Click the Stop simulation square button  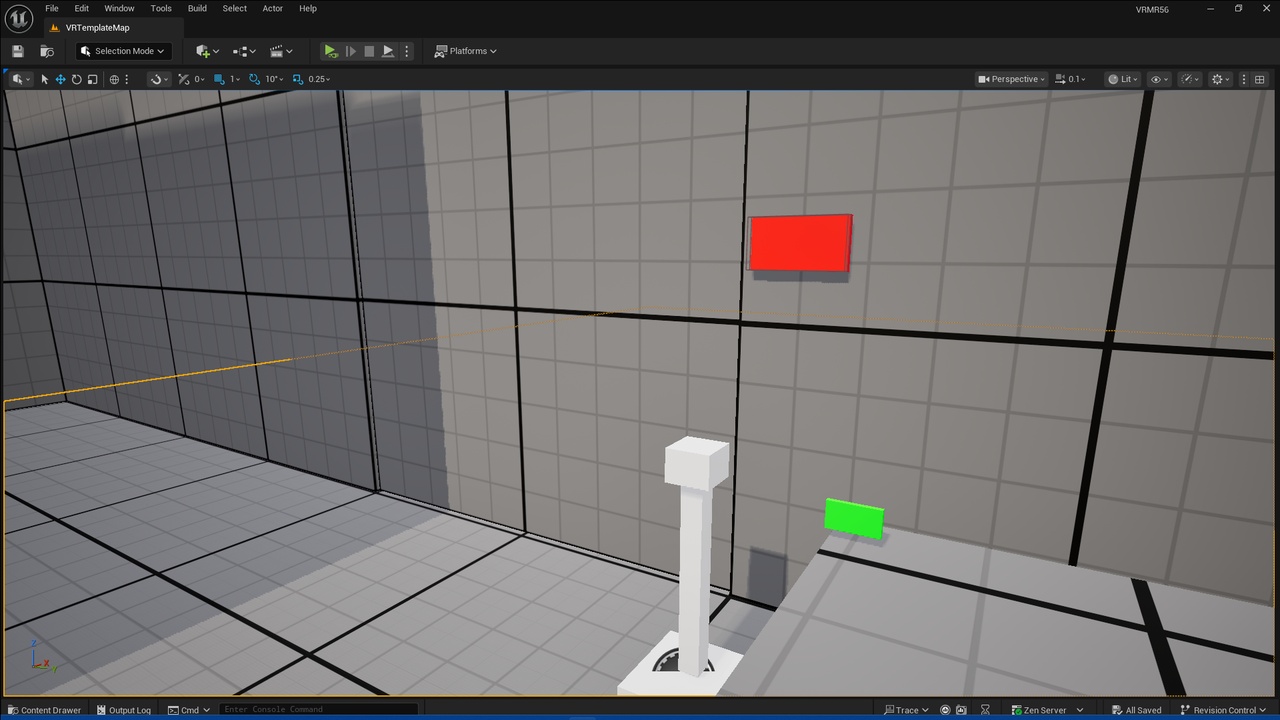pos(369,51)
